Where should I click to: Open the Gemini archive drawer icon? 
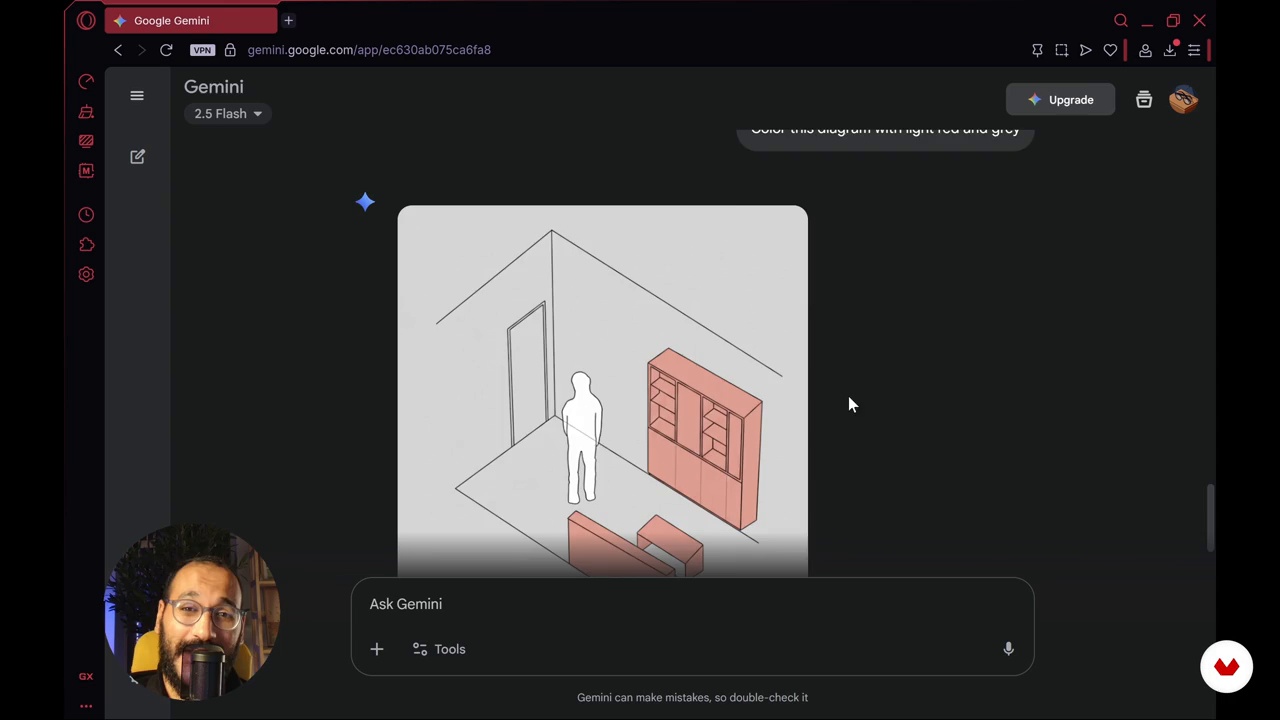[1144, 100]
